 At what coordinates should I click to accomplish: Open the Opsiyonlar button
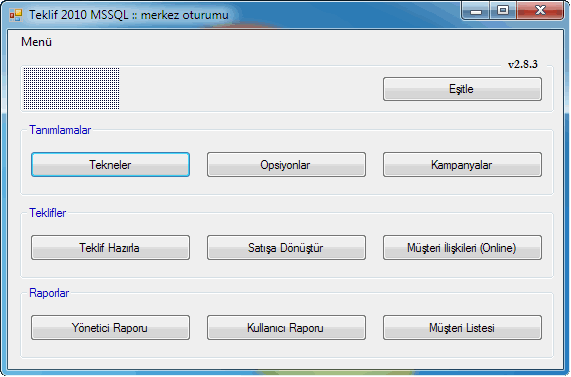(x=286, y=165)
